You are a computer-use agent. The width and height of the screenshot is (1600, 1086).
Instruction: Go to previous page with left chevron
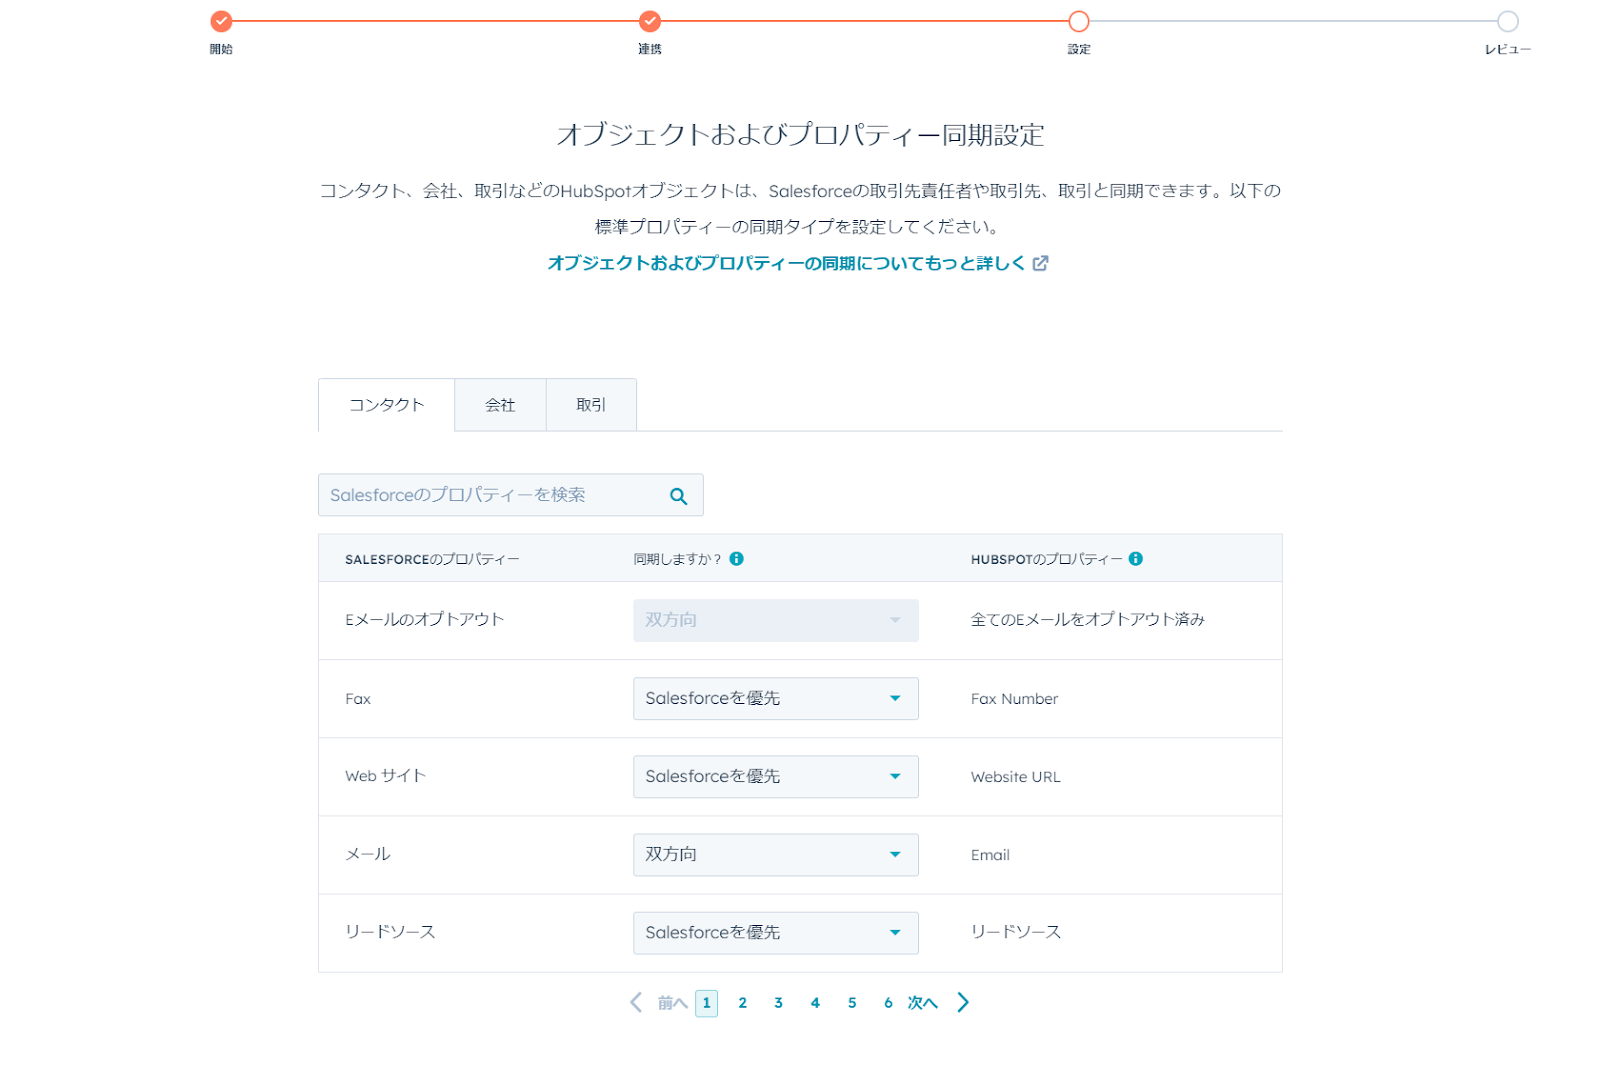pyautogui.click(x=636, y=1002)
